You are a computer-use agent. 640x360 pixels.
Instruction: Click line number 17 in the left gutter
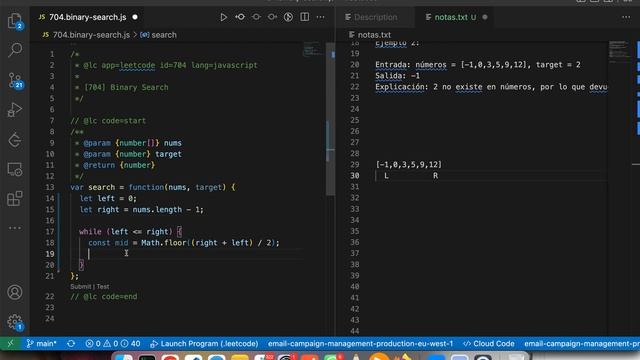[49, 232]
